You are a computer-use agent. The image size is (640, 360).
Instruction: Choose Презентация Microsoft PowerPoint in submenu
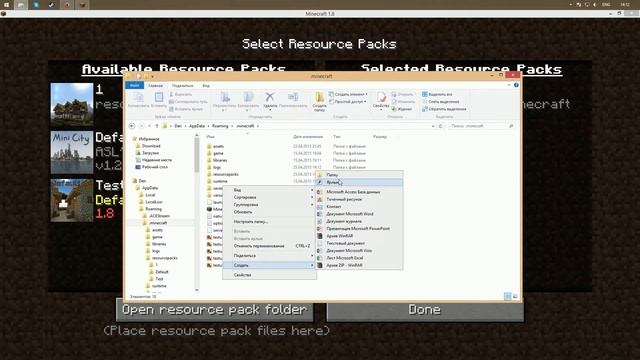point(360,229)
